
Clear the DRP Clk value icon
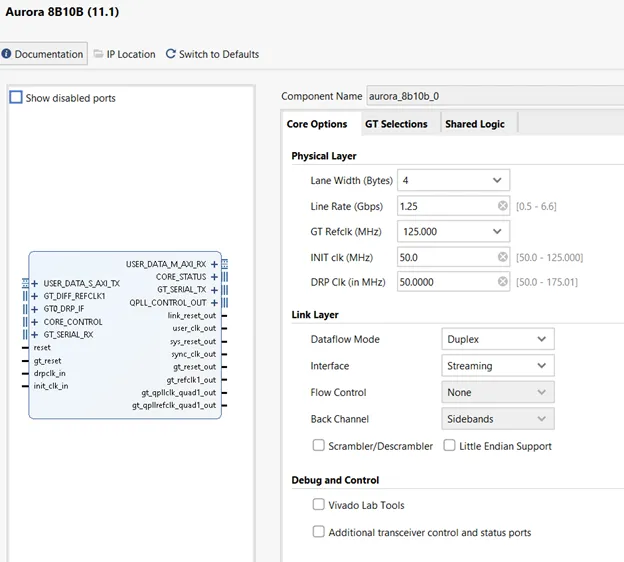click(x=503, y=281)
